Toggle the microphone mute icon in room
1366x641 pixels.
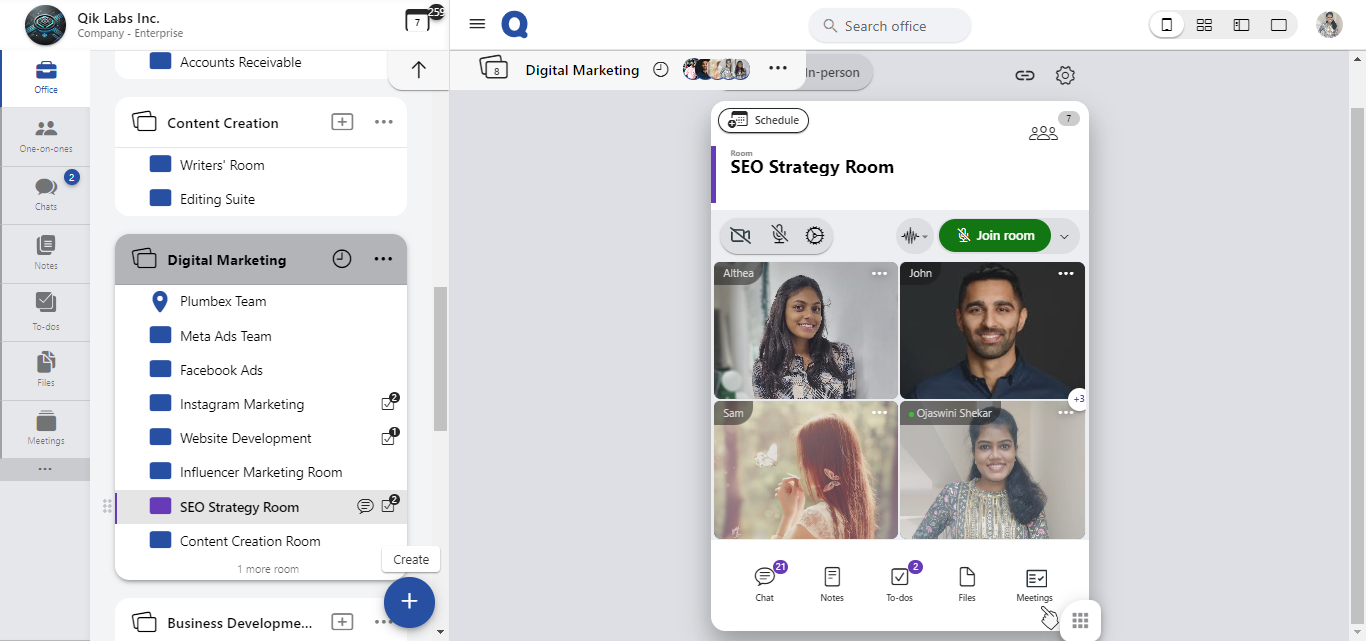[779, 236]
